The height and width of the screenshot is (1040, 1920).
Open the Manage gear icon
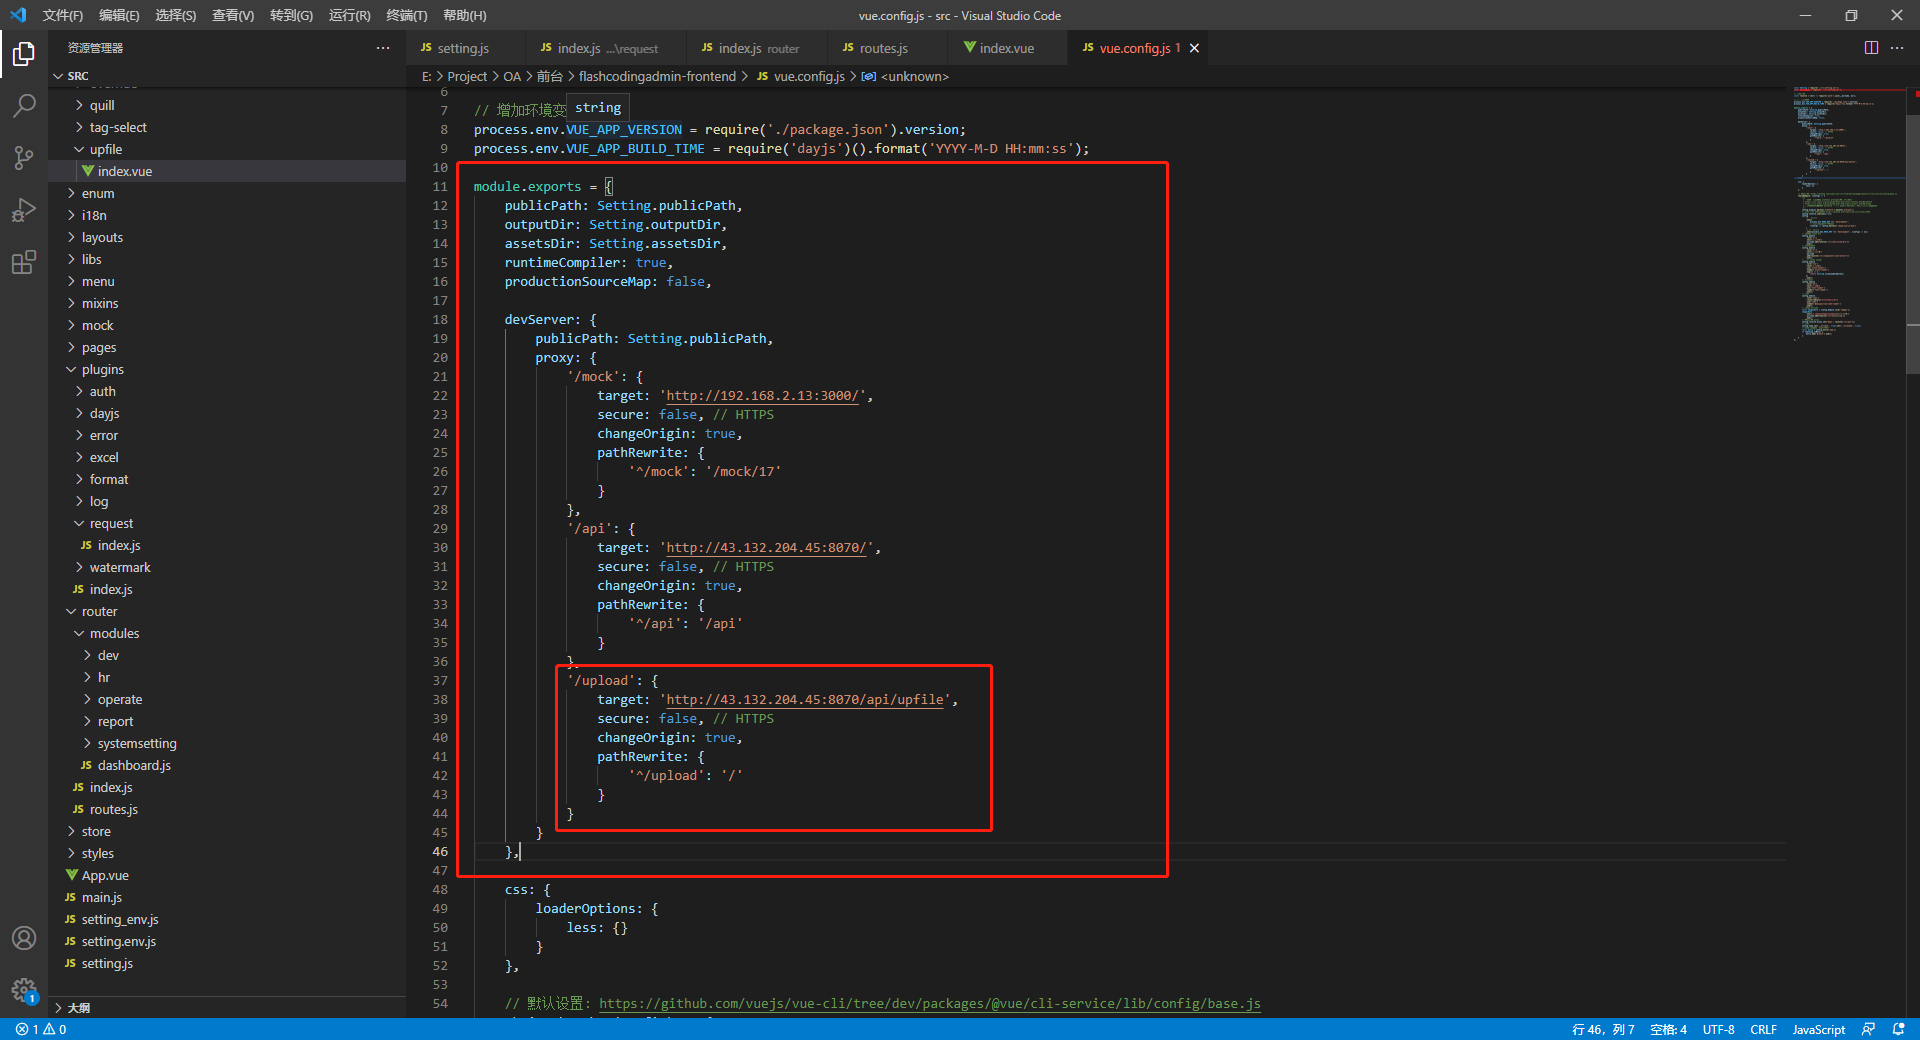coord(24,990)
